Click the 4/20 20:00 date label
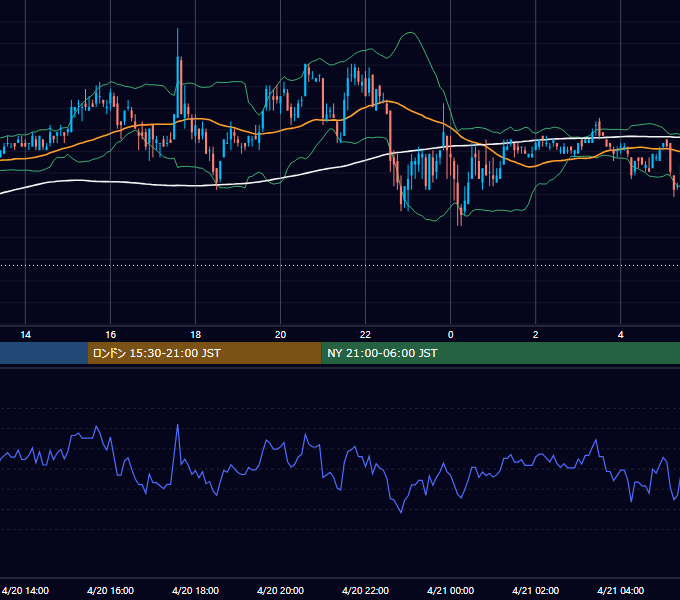680x600 pixels. (281, 590)
